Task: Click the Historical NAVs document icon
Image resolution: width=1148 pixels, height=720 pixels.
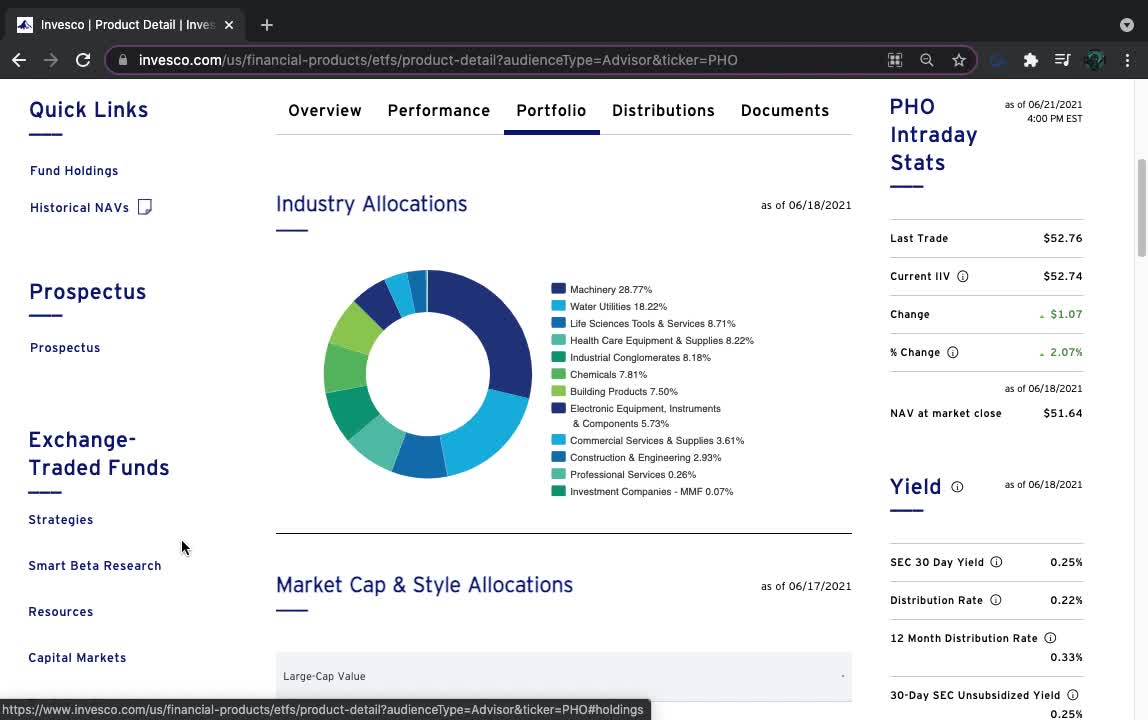Action: click(145, 207)
